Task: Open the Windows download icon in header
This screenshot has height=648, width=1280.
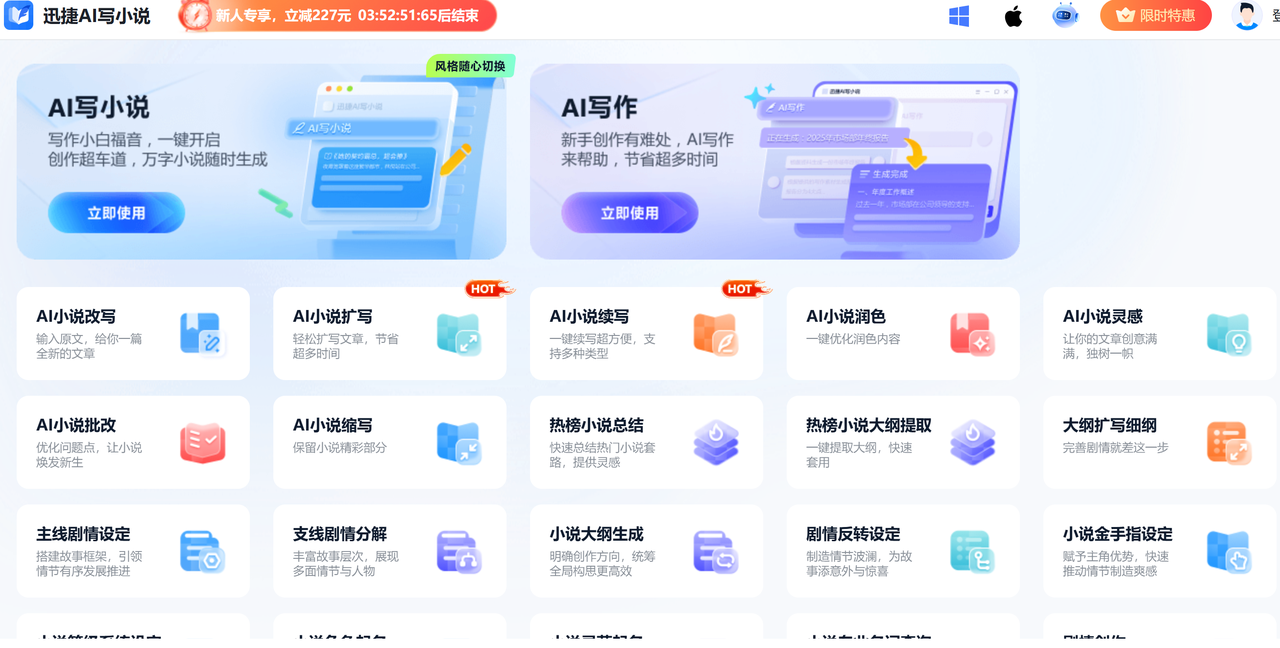Action: coord(959,16)
